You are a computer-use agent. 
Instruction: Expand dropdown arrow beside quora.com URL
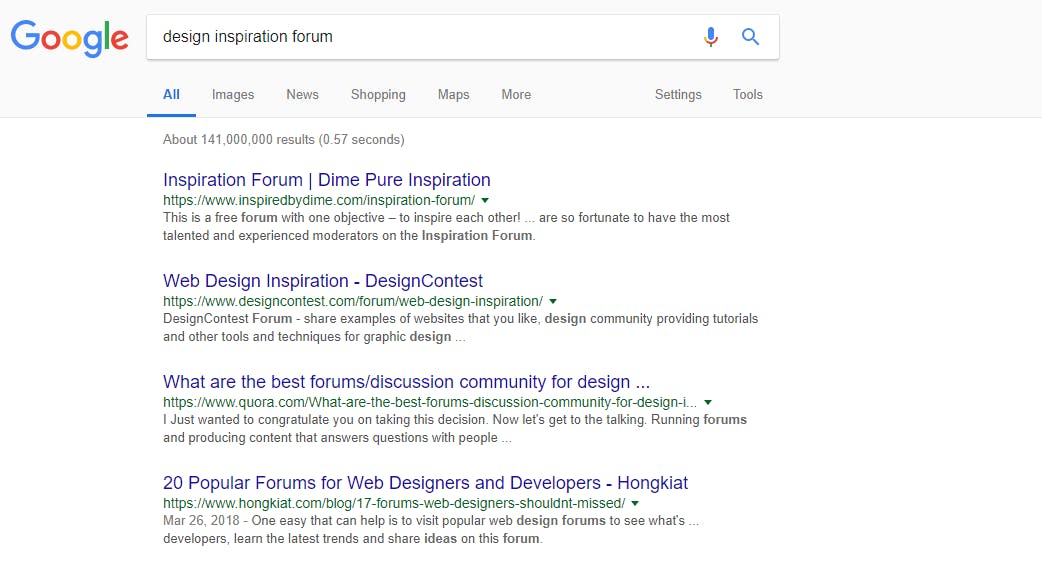(708, 402)
